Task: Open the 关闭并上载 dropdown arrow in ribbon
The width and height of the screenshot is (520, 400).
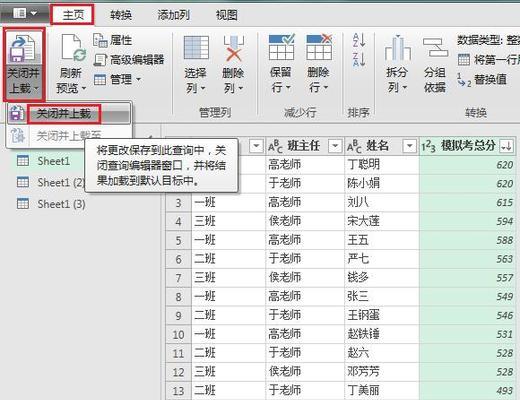Action: click(x=36, y=89)
